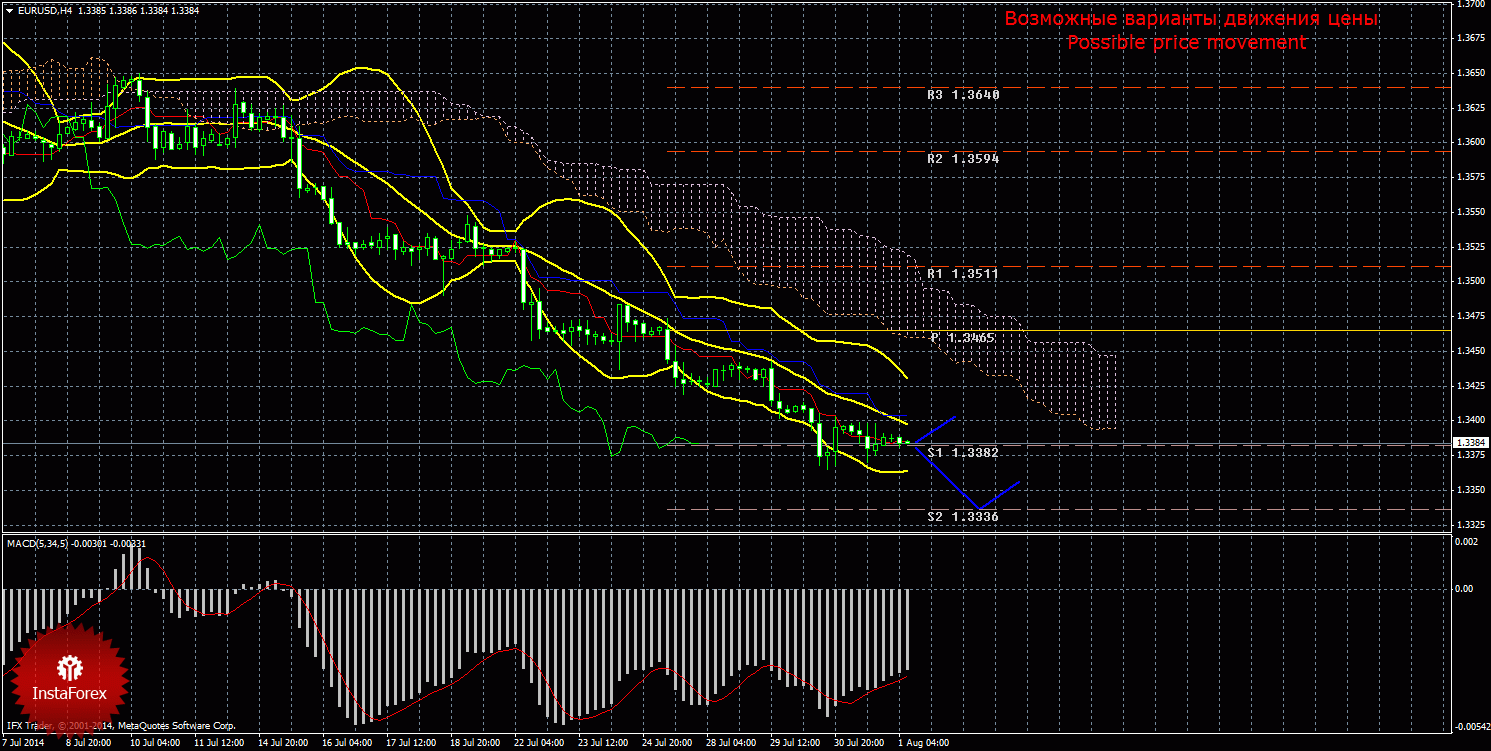Click the R1 1.3511 resistance label
Viewport: 1491px width, 751px height.
pyautogui.click(x=963, y=273)
